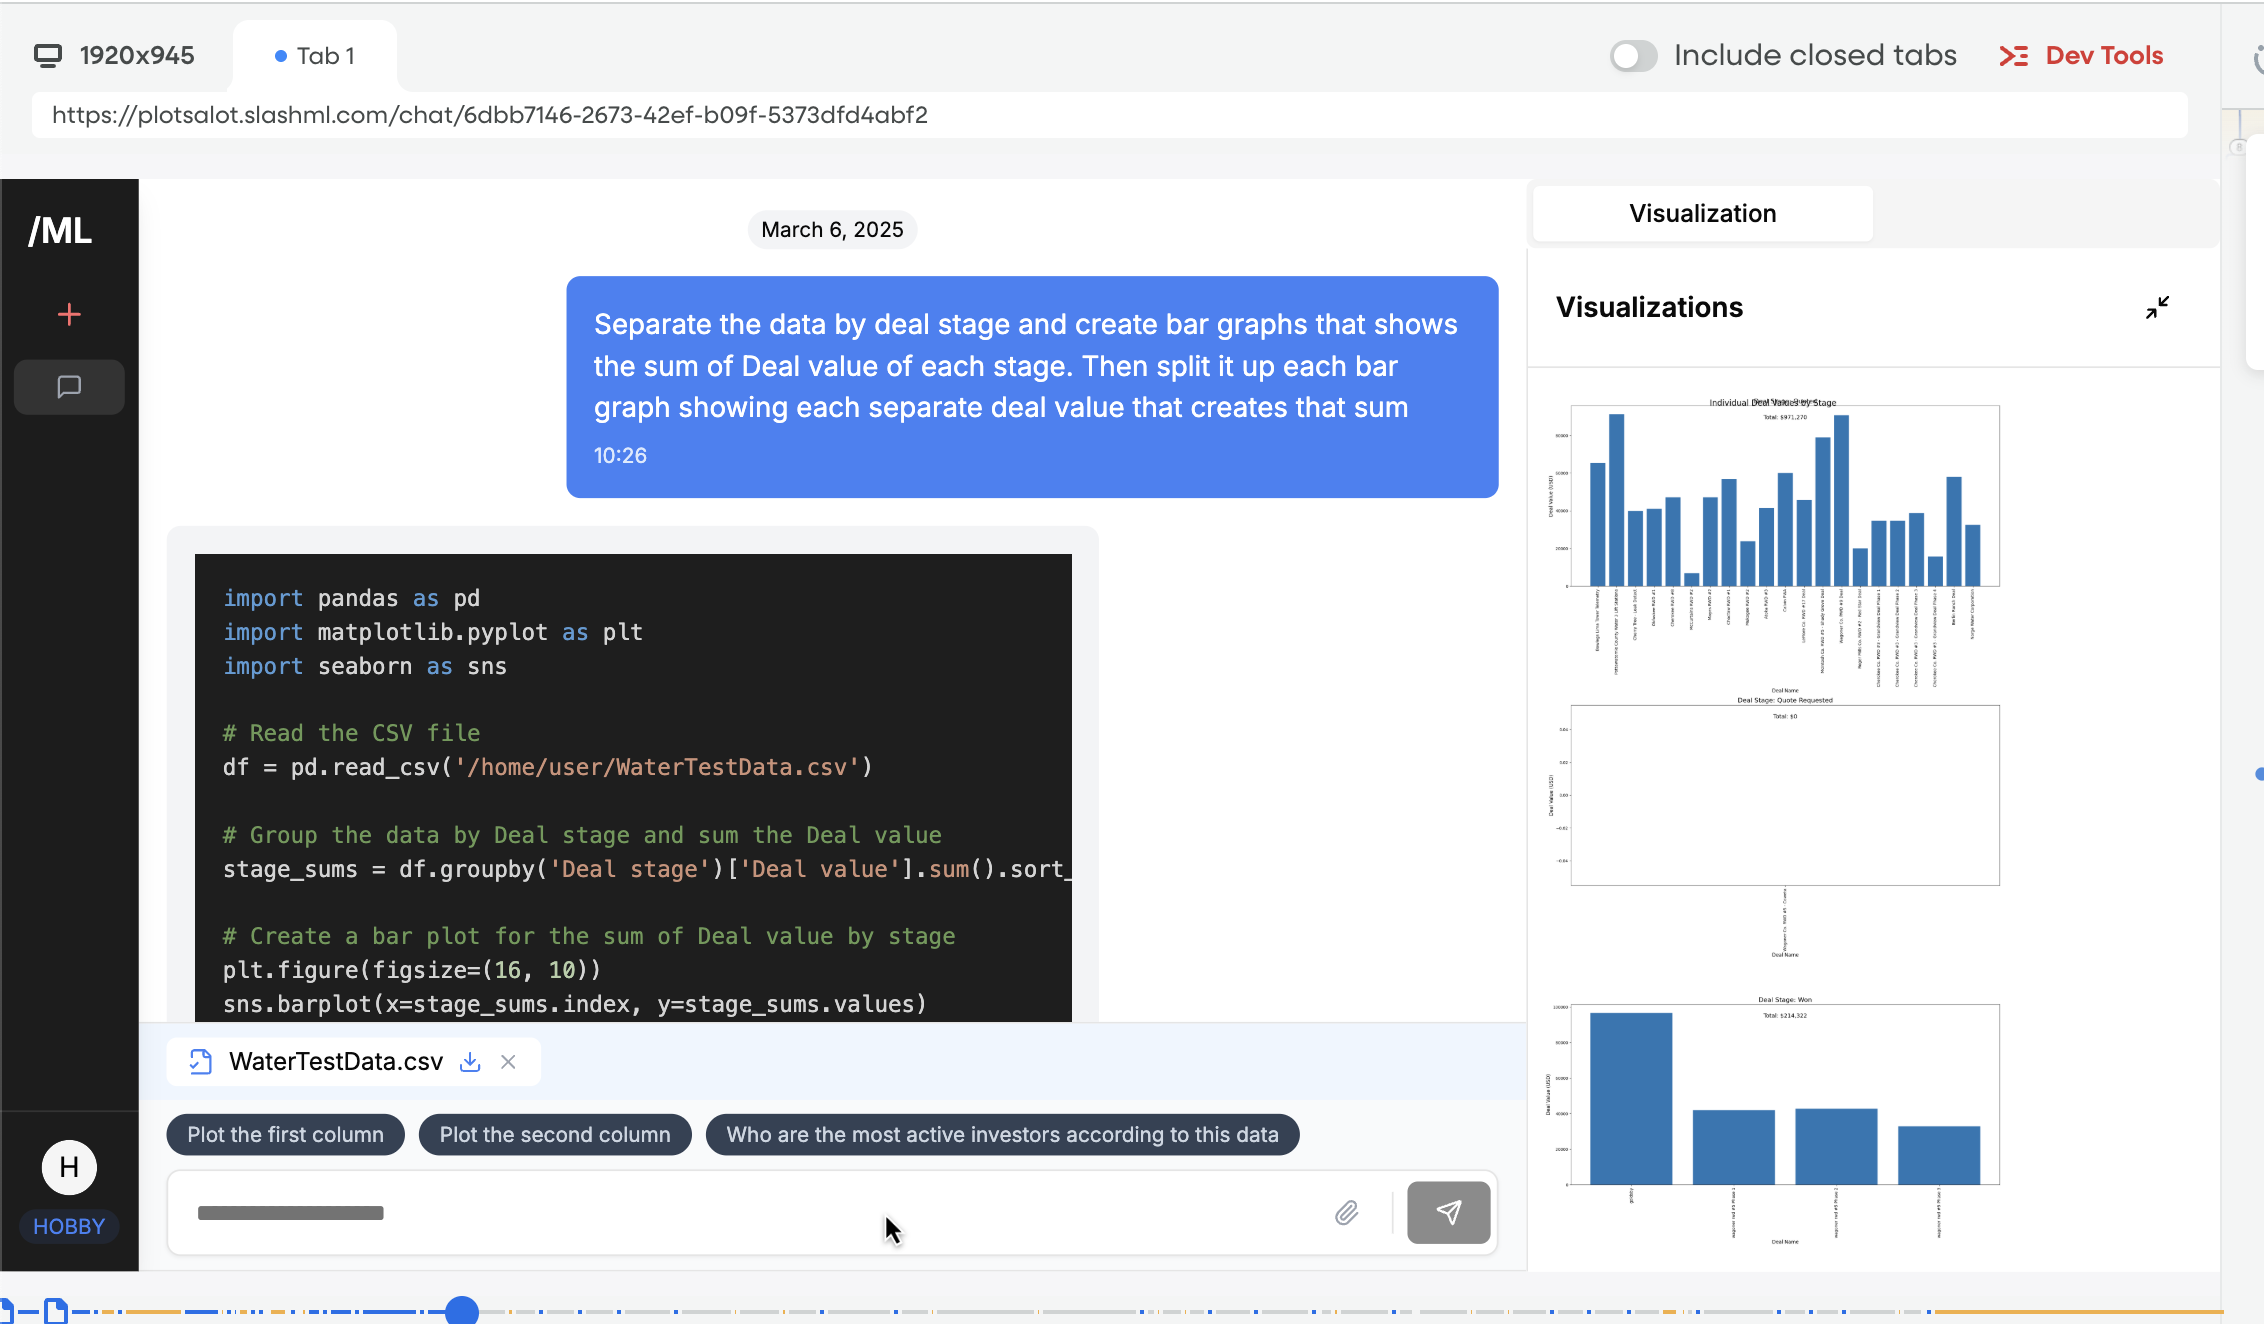
Task: Download WaterTestData.csv file icon
Action: click(470, 1062)
